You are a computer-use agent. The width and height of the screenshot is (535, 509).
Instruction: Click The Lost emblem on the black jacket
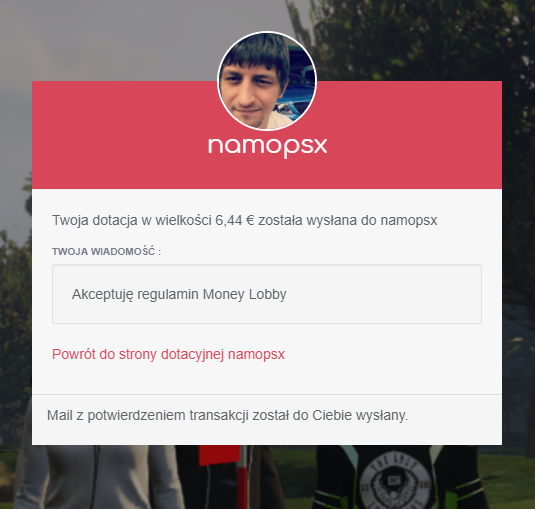click(395, 481)
